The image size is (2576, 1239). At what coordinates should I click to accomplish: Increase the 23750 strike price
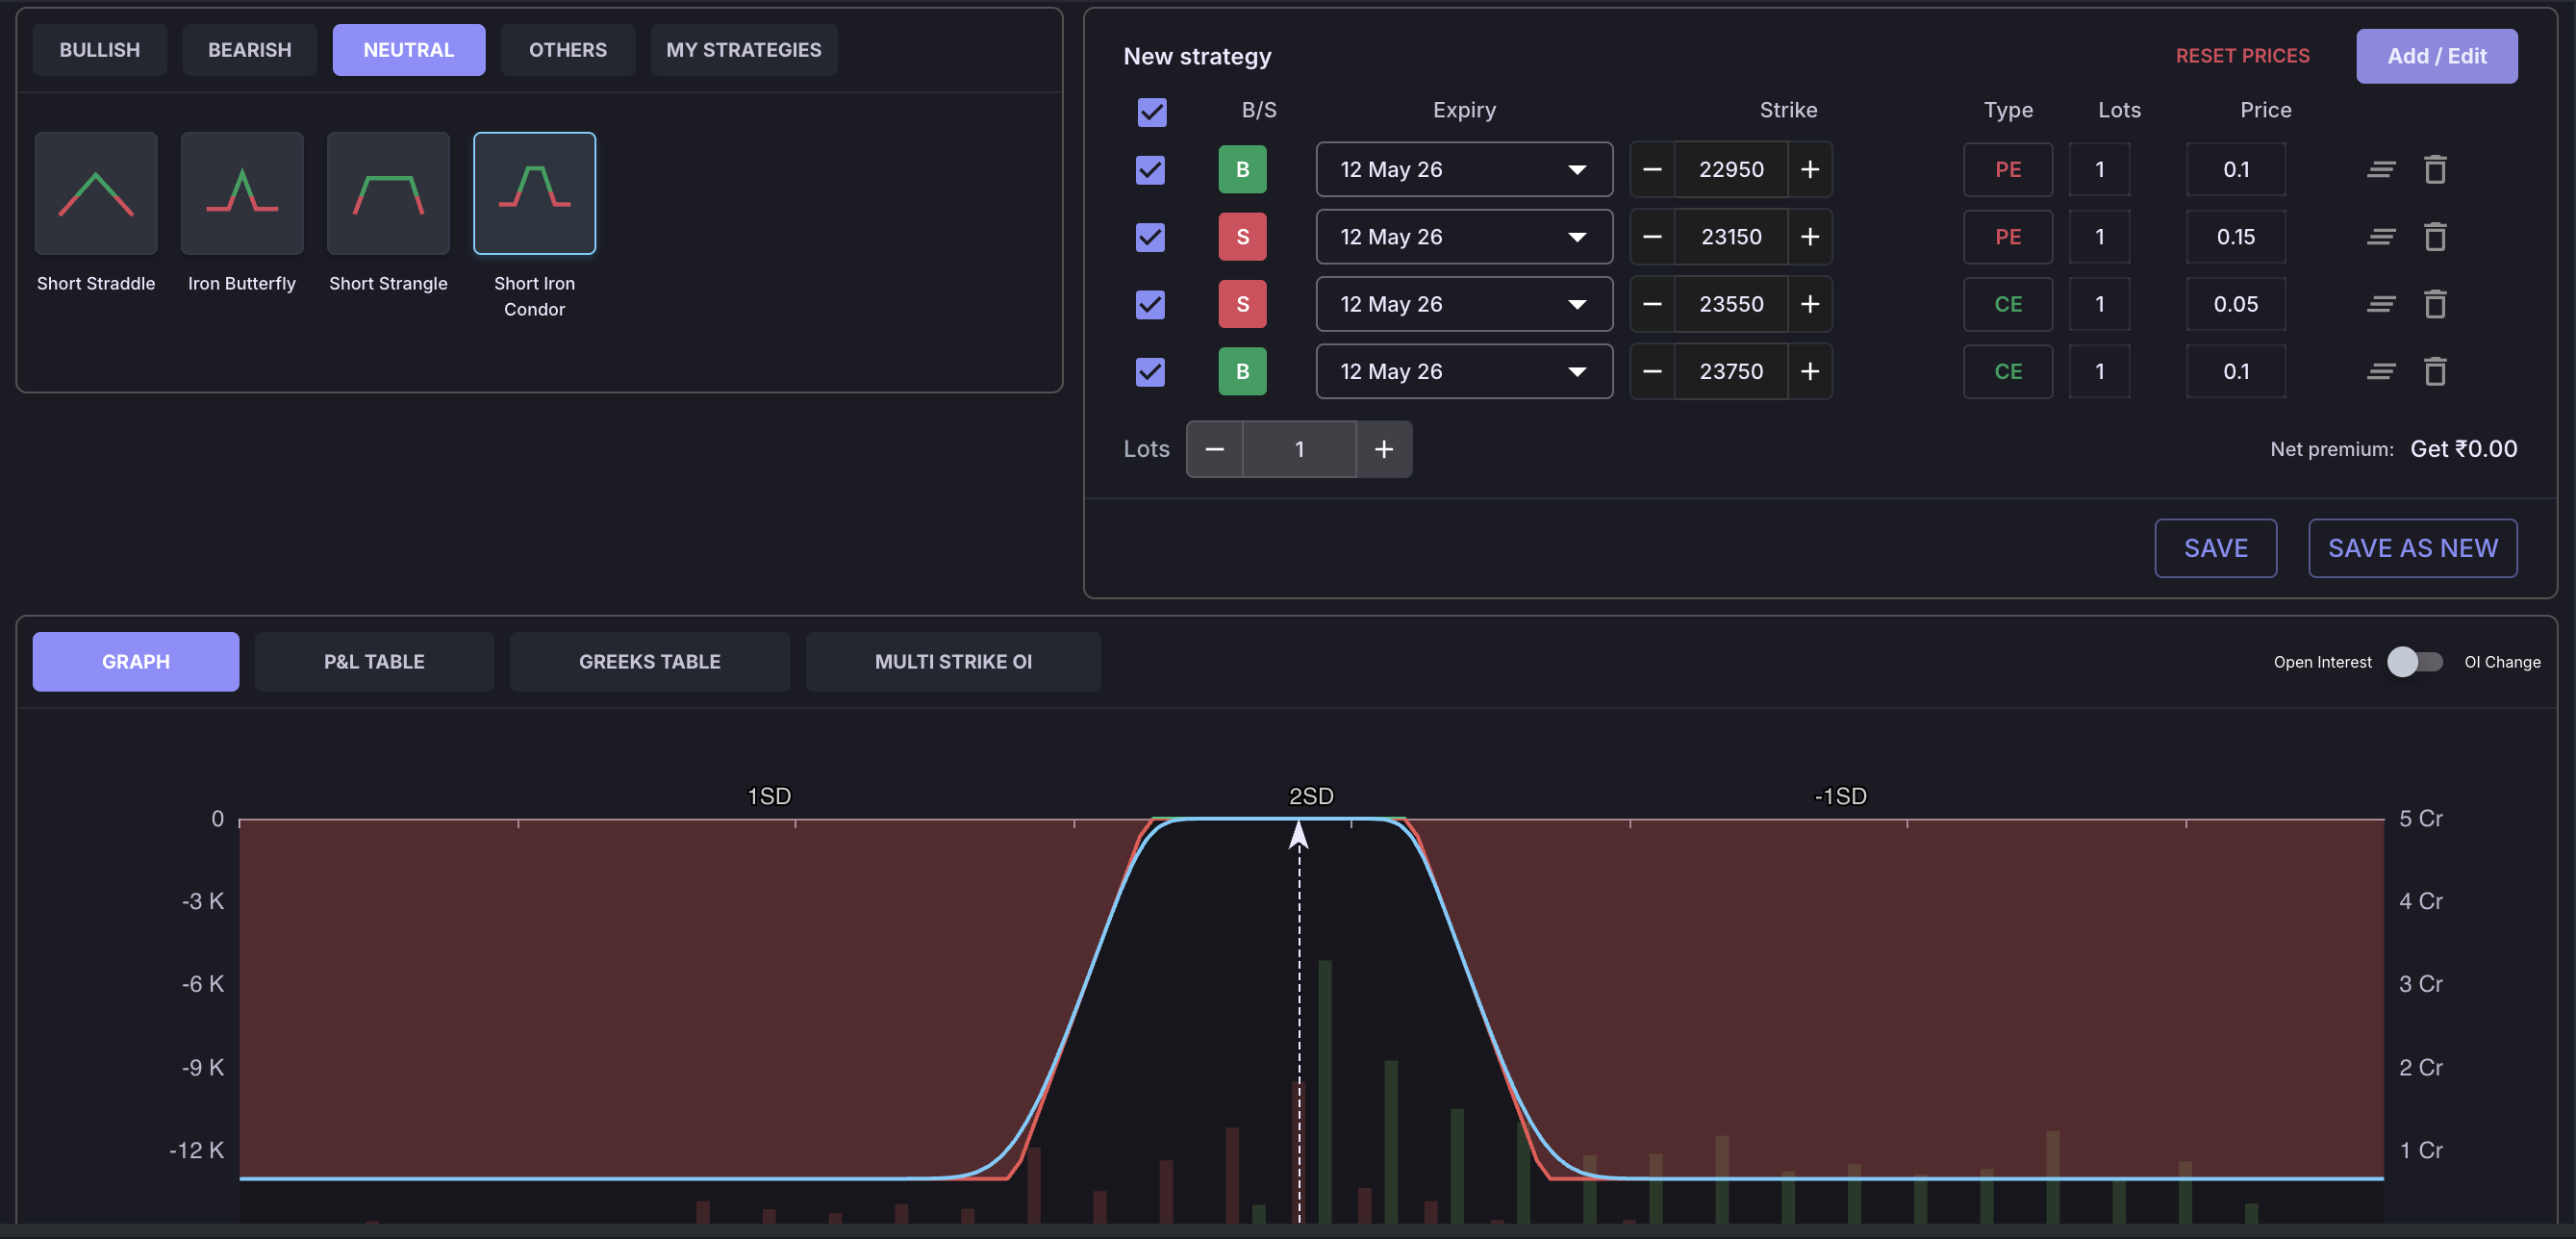(1810, 372)
